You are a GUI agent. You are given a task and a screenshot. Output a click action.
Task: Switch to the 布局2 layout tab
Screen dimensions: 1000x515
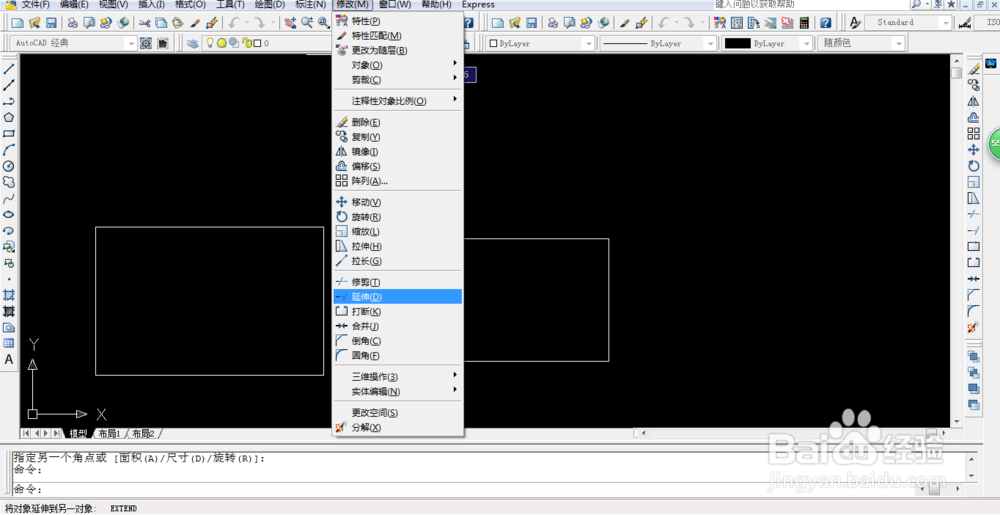click(x=143, y=433)
